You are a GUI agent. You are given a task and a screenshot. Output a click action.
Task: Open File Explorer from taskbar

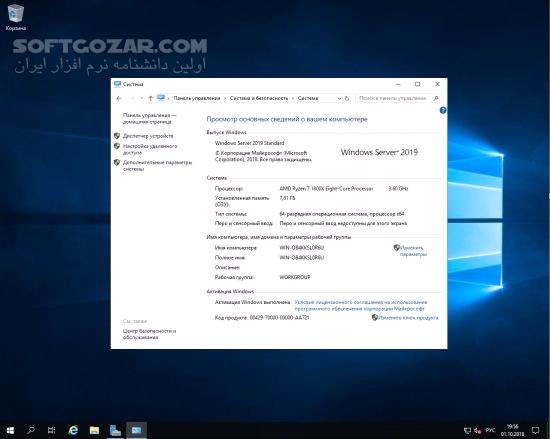[x=94, y=430]
